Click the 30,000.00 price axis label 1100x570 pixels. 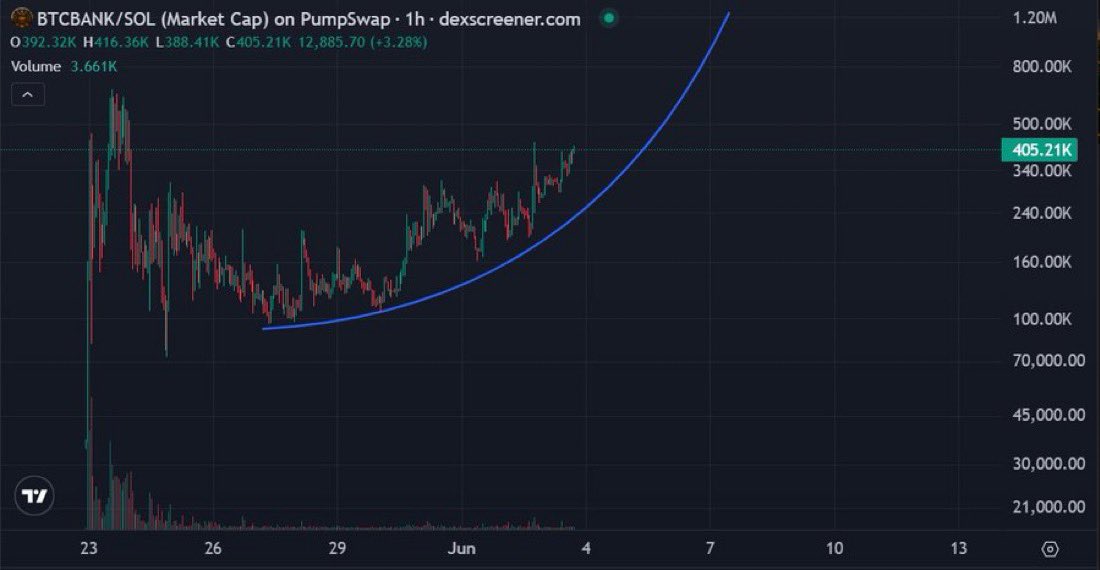pyautogui.click(x=1049, y=463)
